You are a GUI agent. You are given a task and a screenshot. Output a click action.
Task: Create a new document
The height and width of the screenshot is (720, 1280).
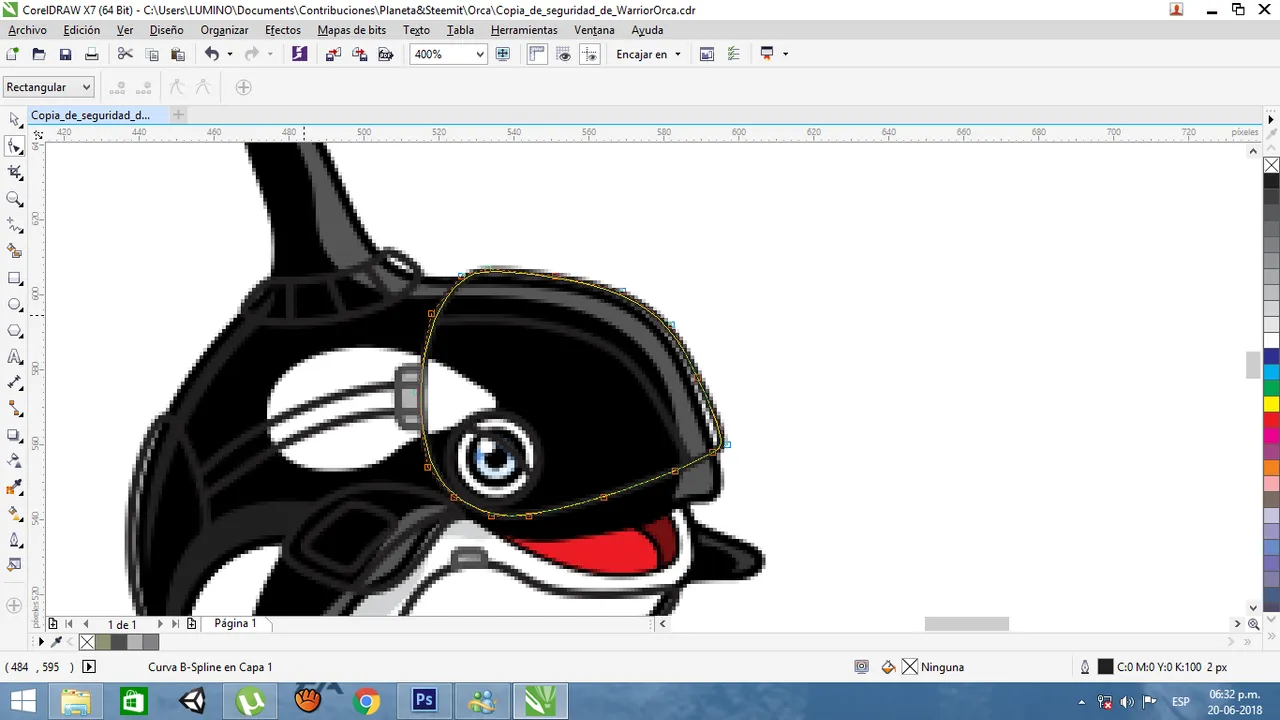pyautogui.click(x=13, y=54)
